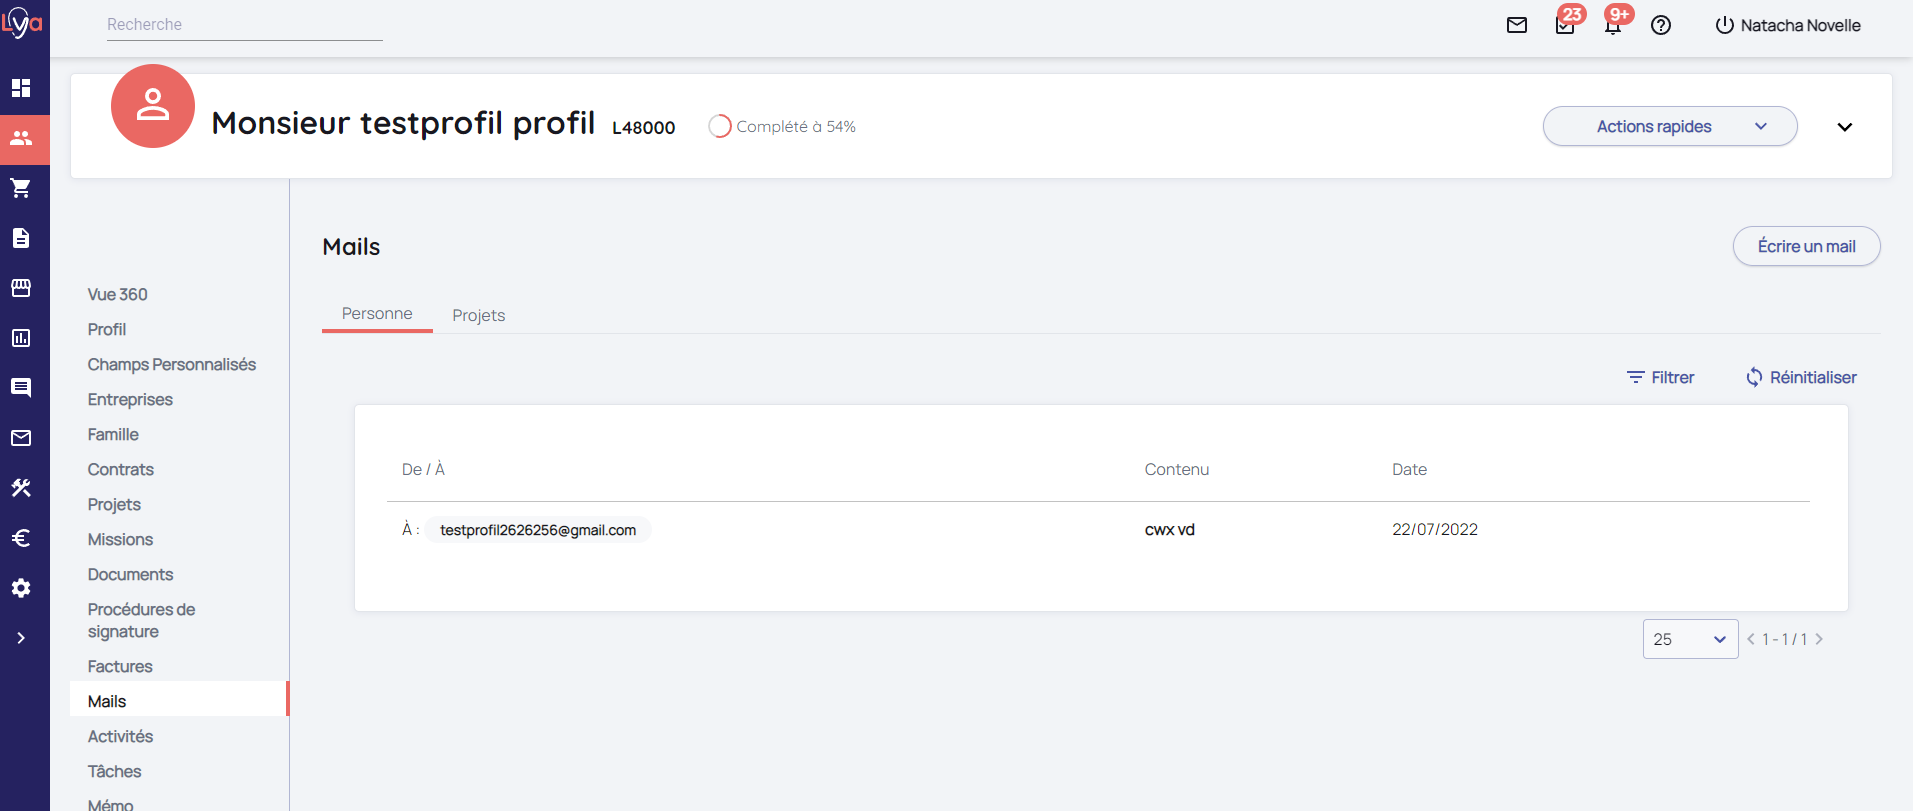Click the euro finance sidebar icon
This screenshot has height=811, width=1913.
21,538
